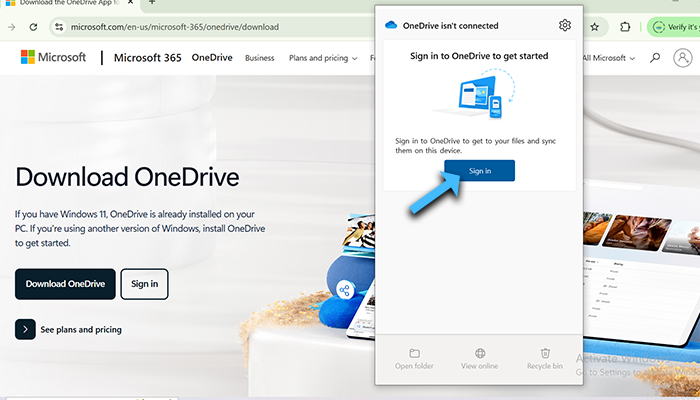The height and width of the screenshot is (400, 700).
Task: Click the blue Sign in button in OneDrive popup
Action: tap(479, 171)
